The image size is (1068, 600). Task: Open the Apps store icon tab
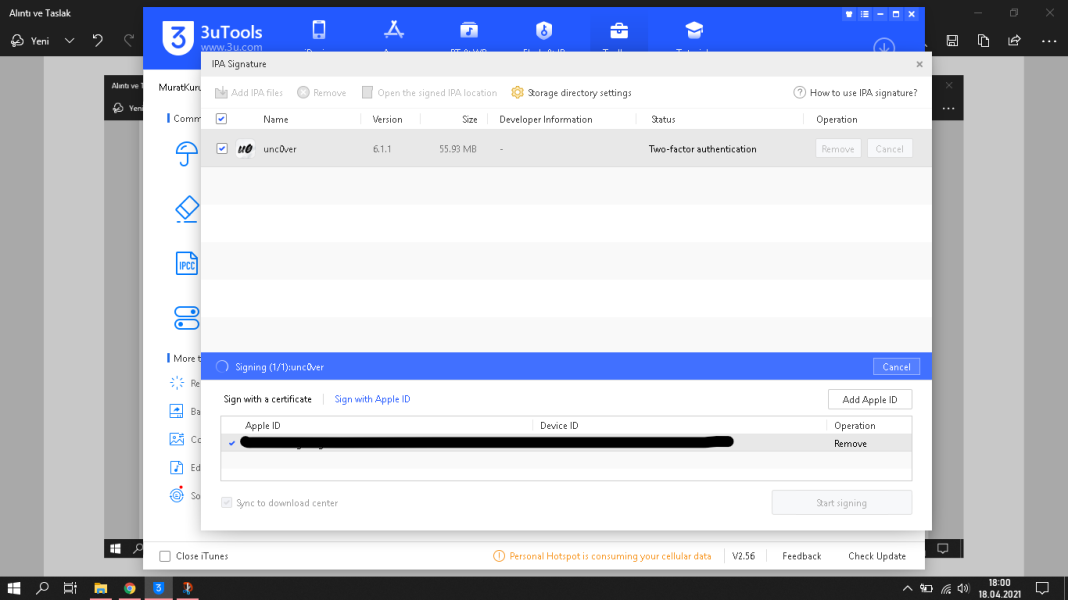tap(393, 30)
